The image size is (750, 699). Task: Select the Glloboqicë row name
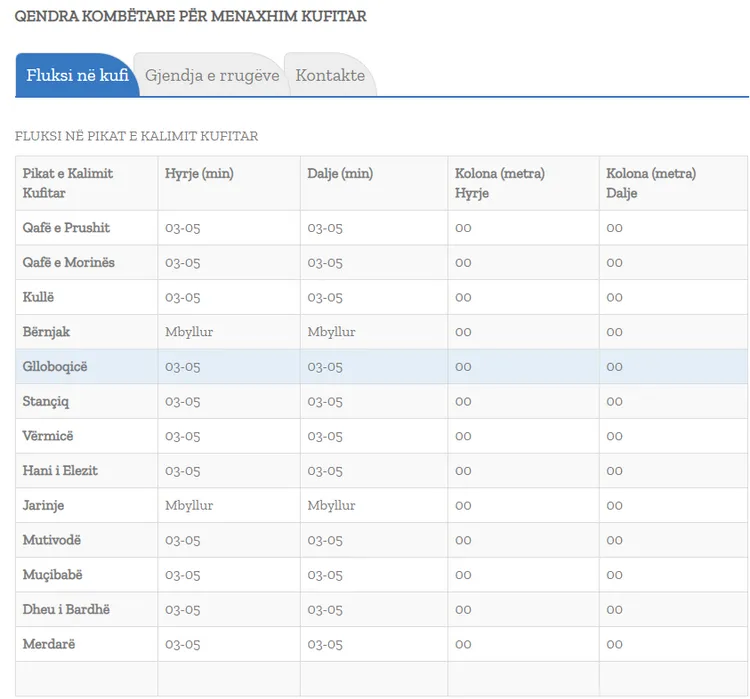pos(55,366)
